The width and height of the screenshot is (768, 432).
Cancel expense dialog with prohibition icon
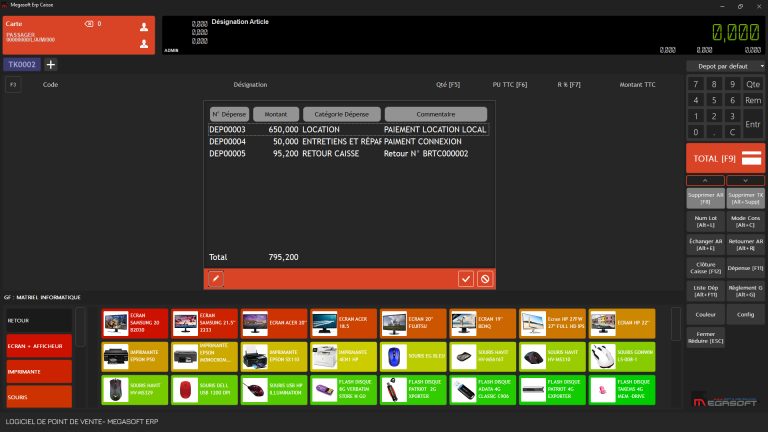[x=485, y=279]
